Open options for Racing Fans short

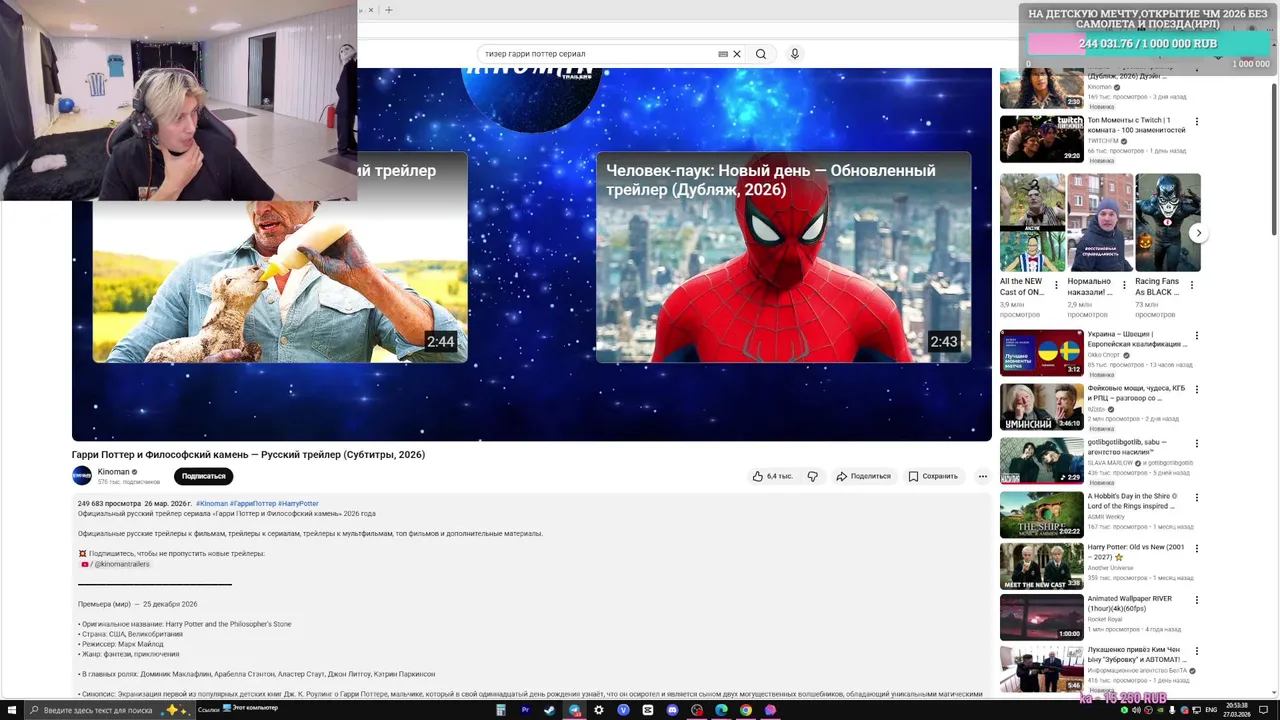pos(1192,285)
